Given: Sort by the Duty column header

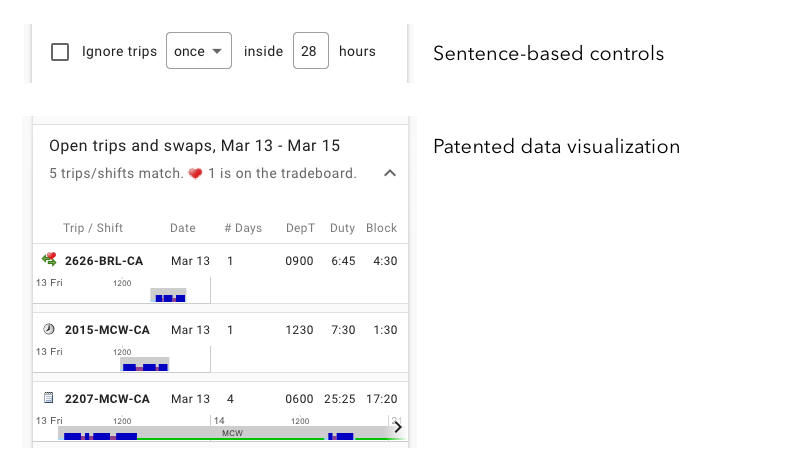Looking at the screenshot, I should (343, 228).
